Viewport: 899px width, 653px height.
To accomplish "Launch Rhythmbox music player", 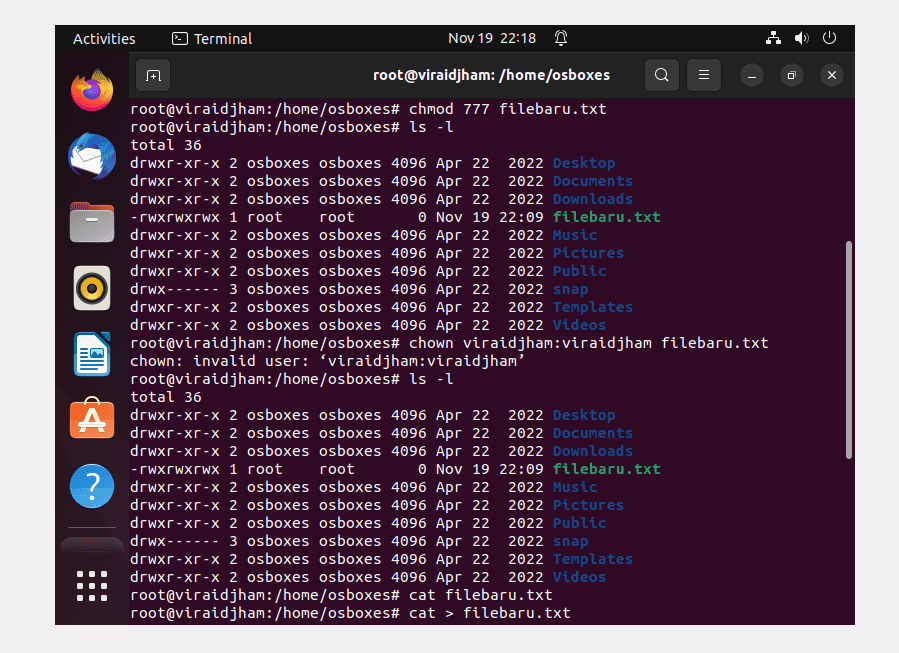I will [92, 288].
